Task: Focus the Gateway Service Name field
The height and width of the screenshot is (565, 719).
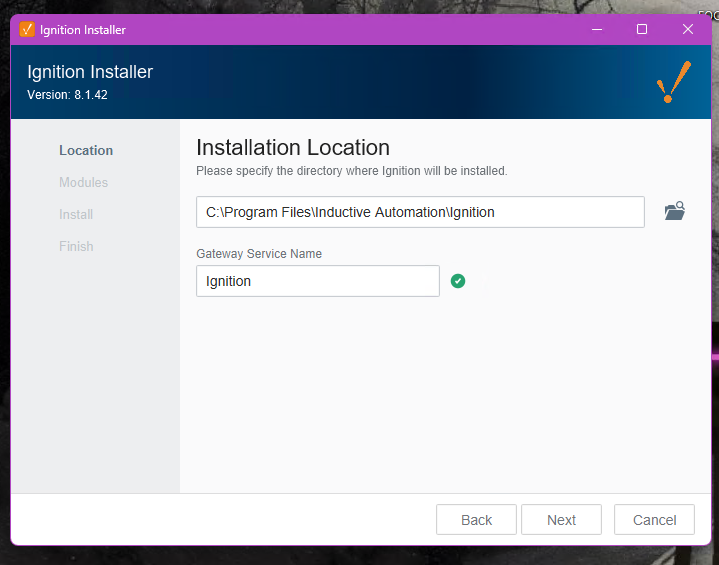Action: pyautogui.click(x=318, y=281)
